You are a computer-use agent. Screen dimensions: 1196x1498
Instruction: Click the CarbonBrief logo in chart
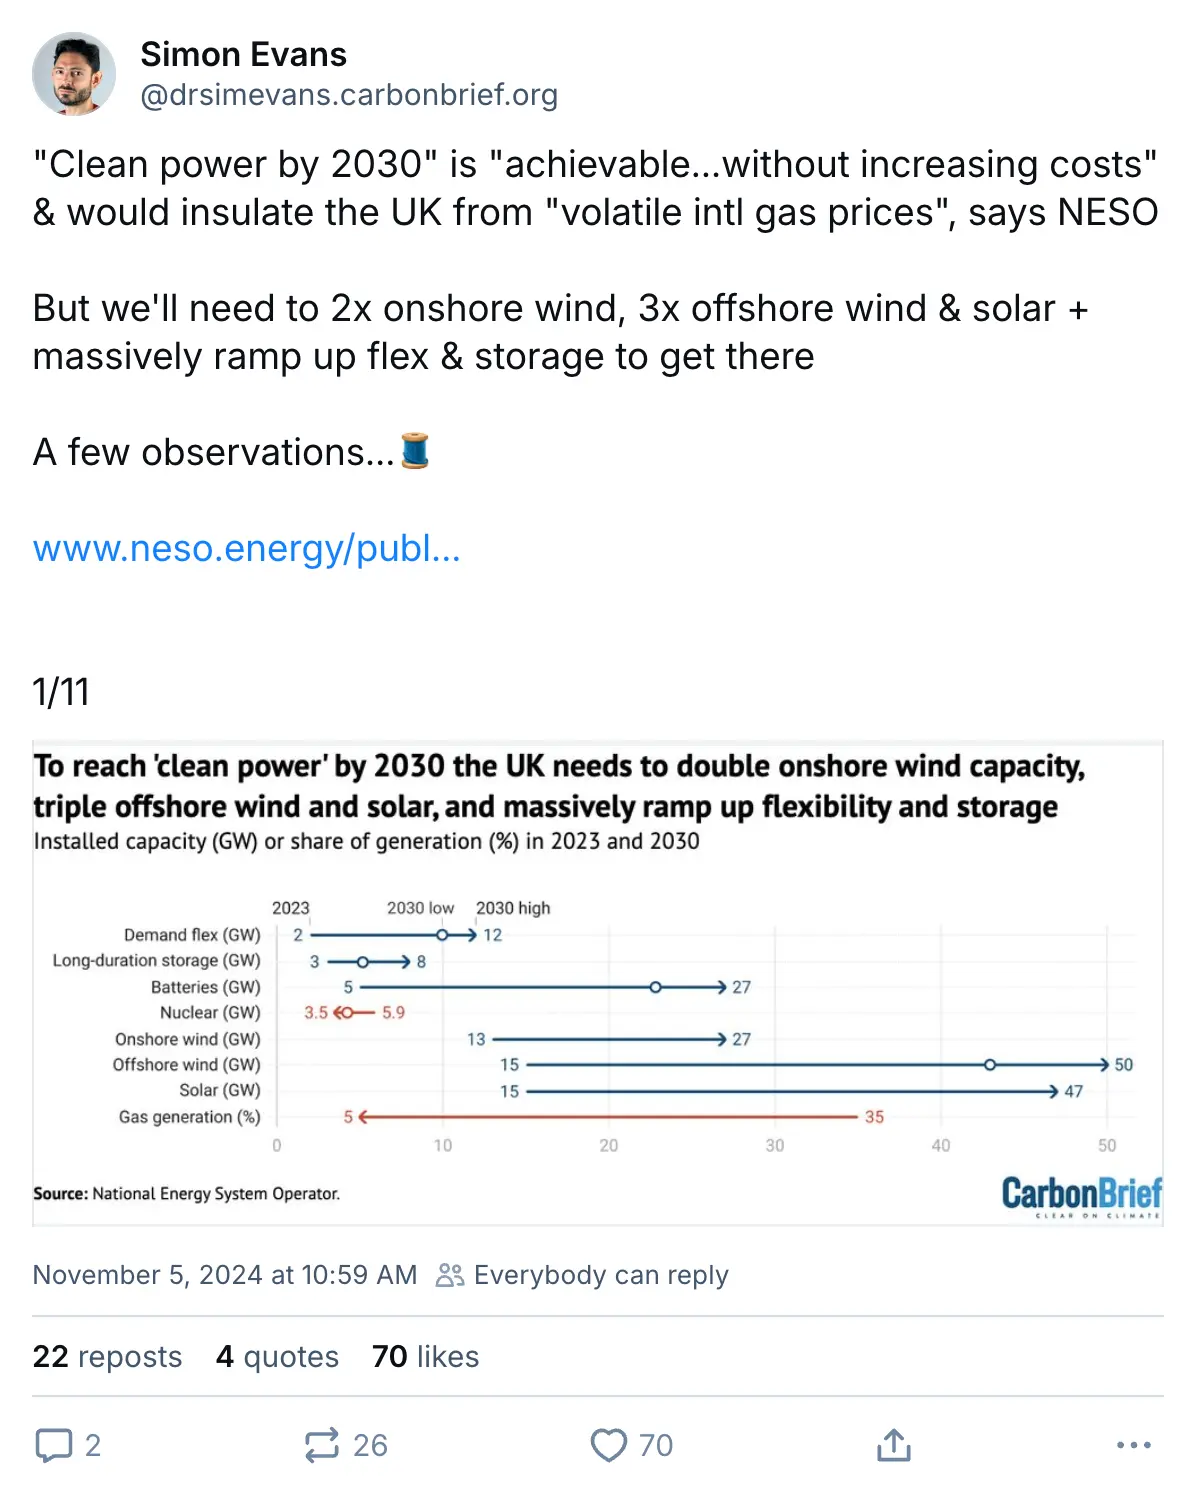click(1081, 1196)
